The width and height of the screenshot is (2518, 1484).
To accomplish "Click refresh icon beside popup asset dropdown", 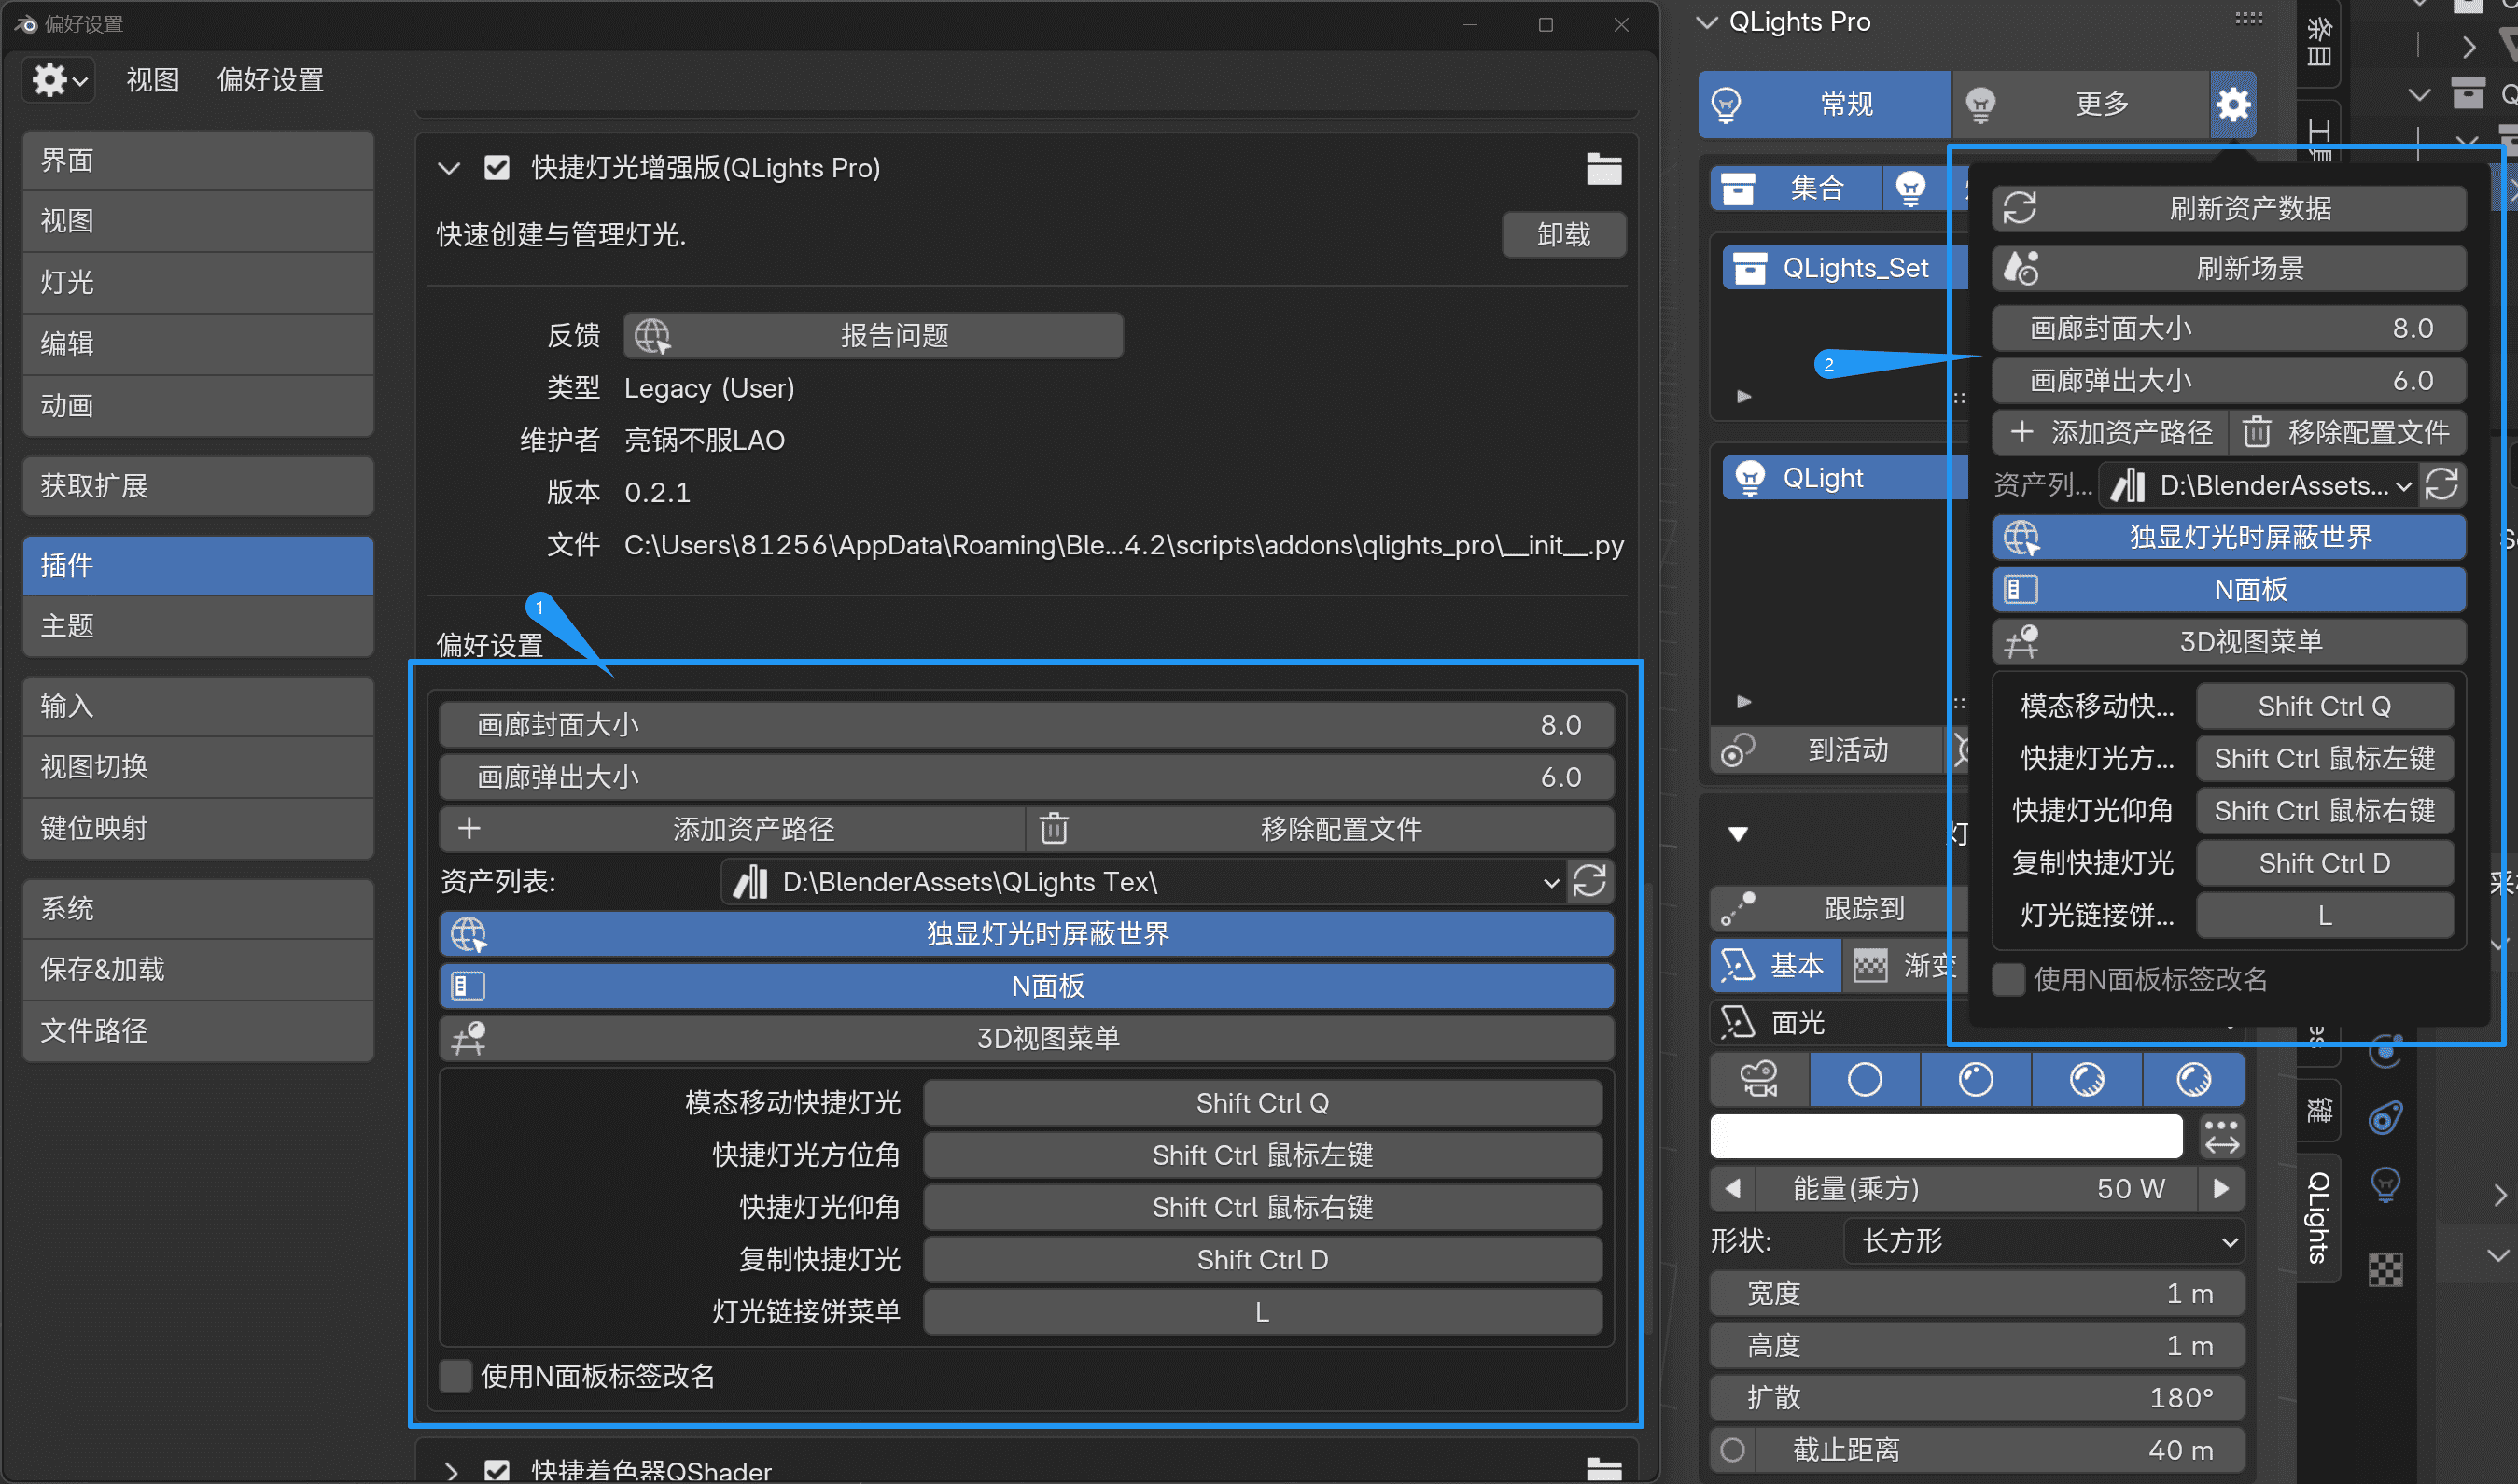I will (x=2441, y=485).
